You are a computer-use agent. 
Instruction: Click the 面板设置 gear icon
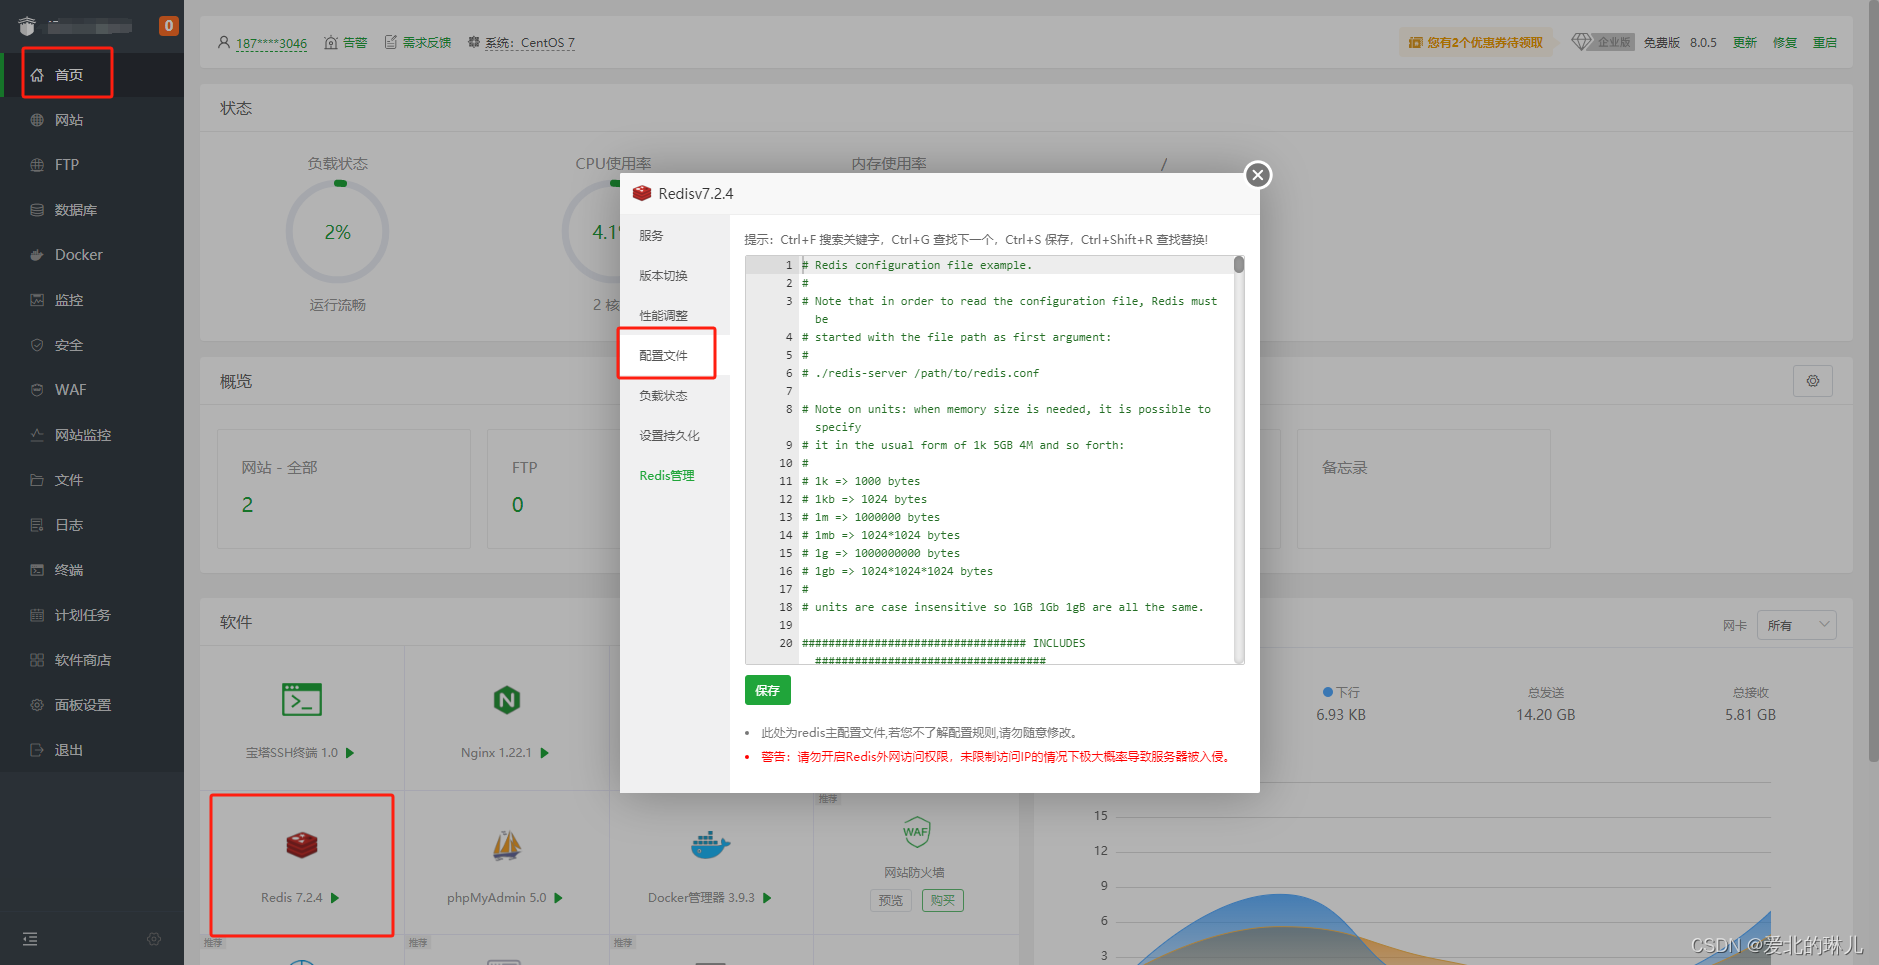pos(37,705)
